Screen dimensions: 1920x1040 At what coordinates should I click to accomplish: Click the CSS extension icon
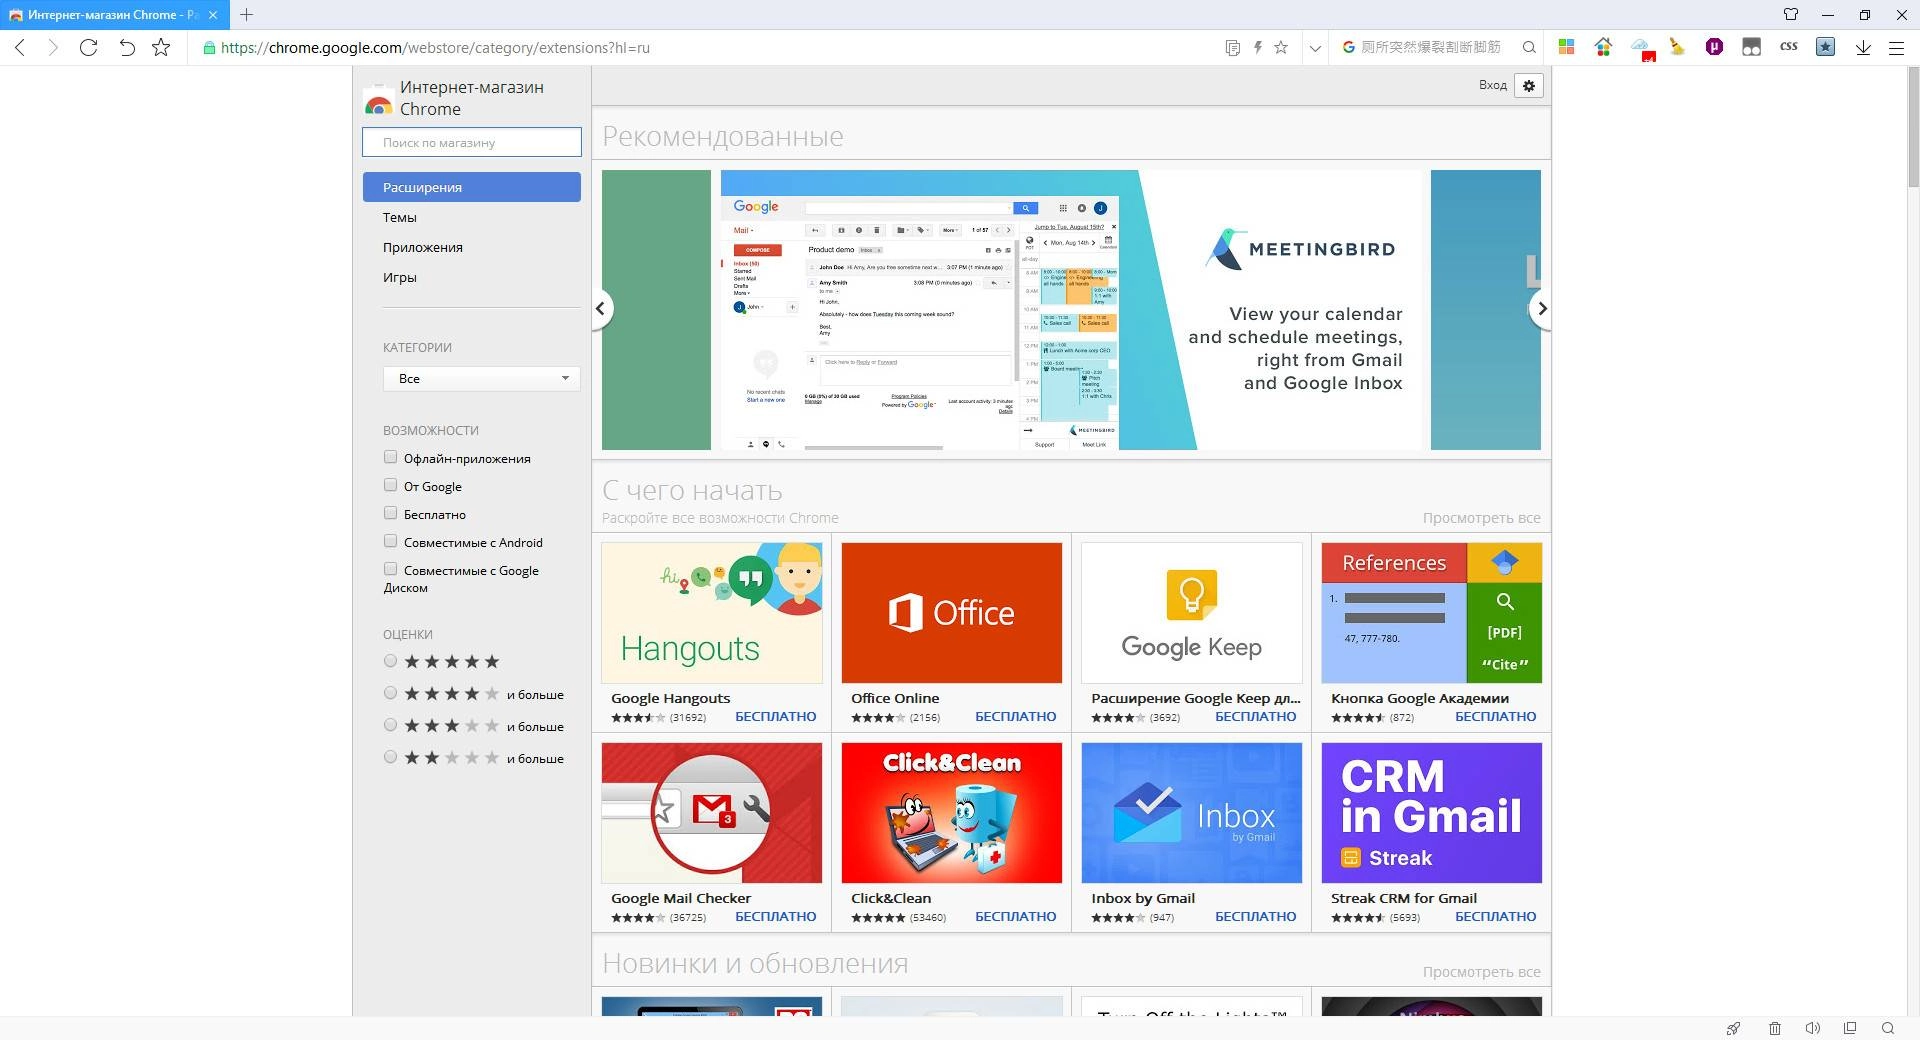click(1788, 47)
